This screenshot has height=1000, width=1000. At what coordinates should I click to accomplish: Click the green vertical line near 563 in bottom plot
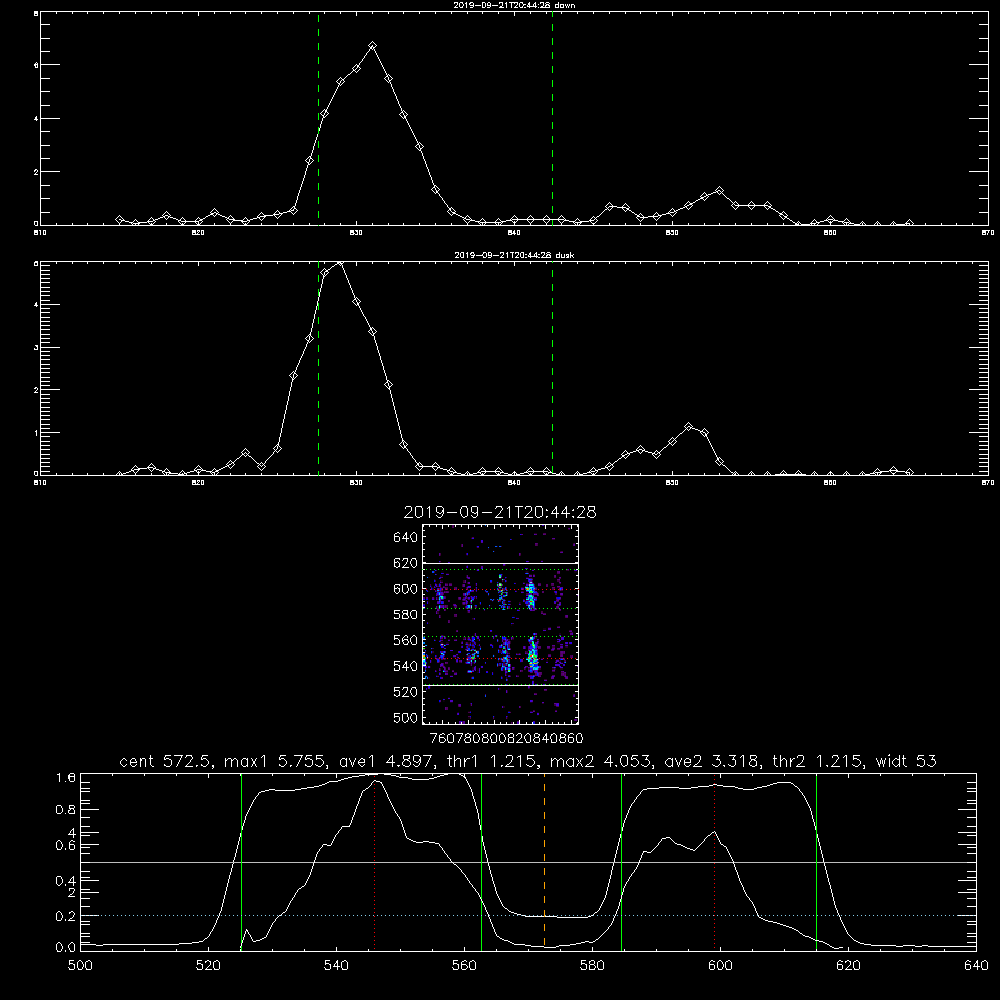pos(482,862)
